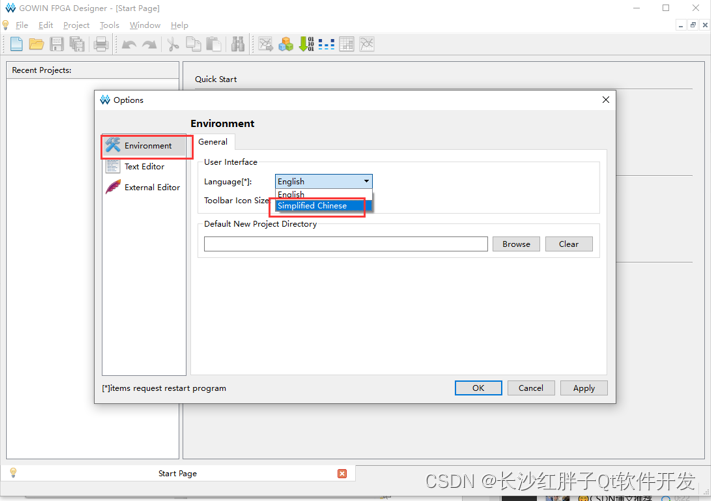The height and width of the screenshot is (501, 711).
Task: Open the IP Core Generator cubes icon
Action: pyautogui.click(x=286, y=44)
